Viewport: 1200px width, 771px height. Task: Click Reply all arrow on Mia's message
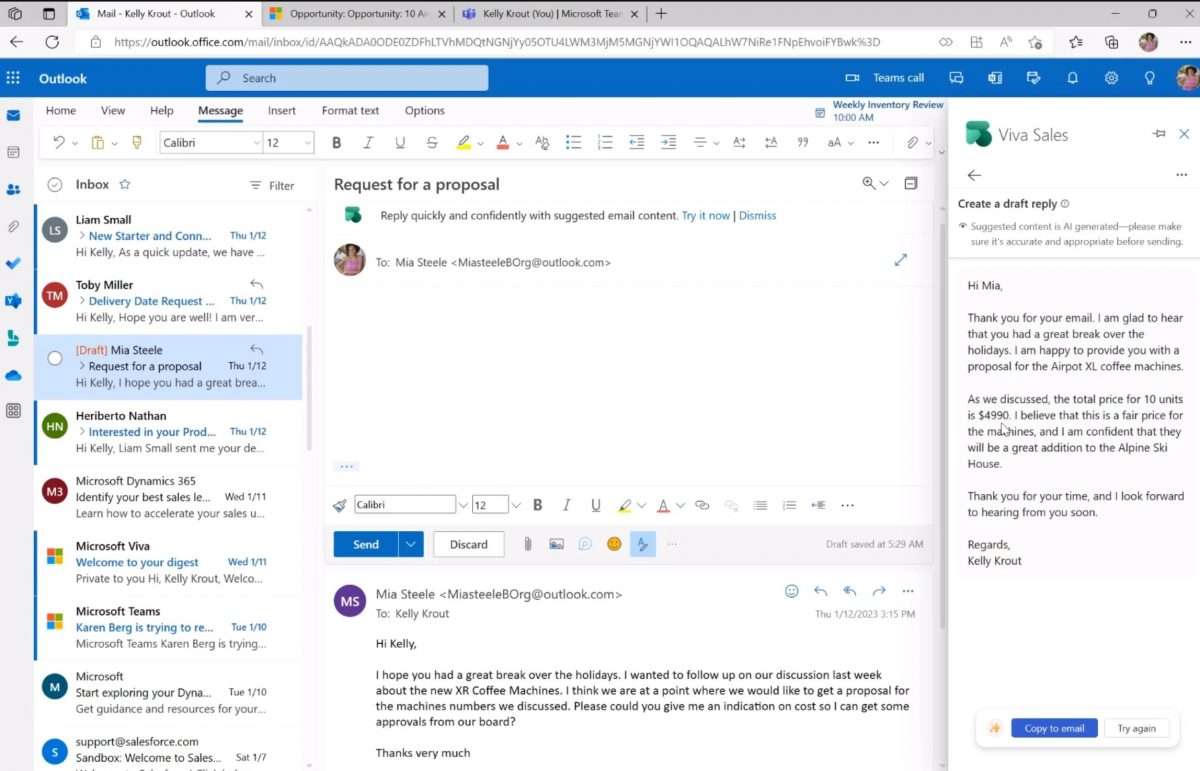point(850,591)
